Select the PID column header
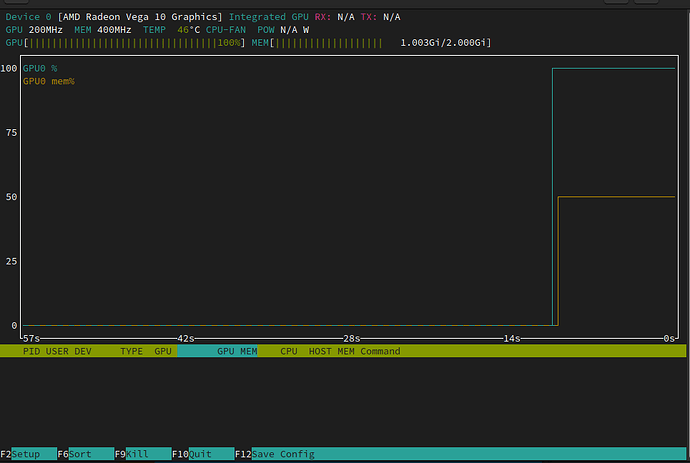The image size is (690, 463). (x=31, y=351)
